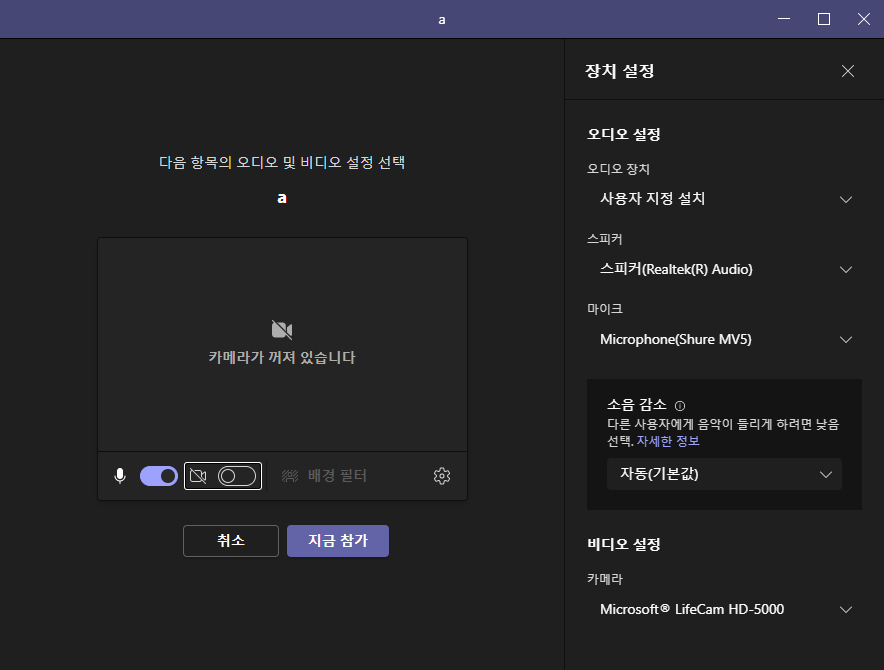The image size is (884, 670).
Task: Open device settings gear icon
Action: (442, 476)
